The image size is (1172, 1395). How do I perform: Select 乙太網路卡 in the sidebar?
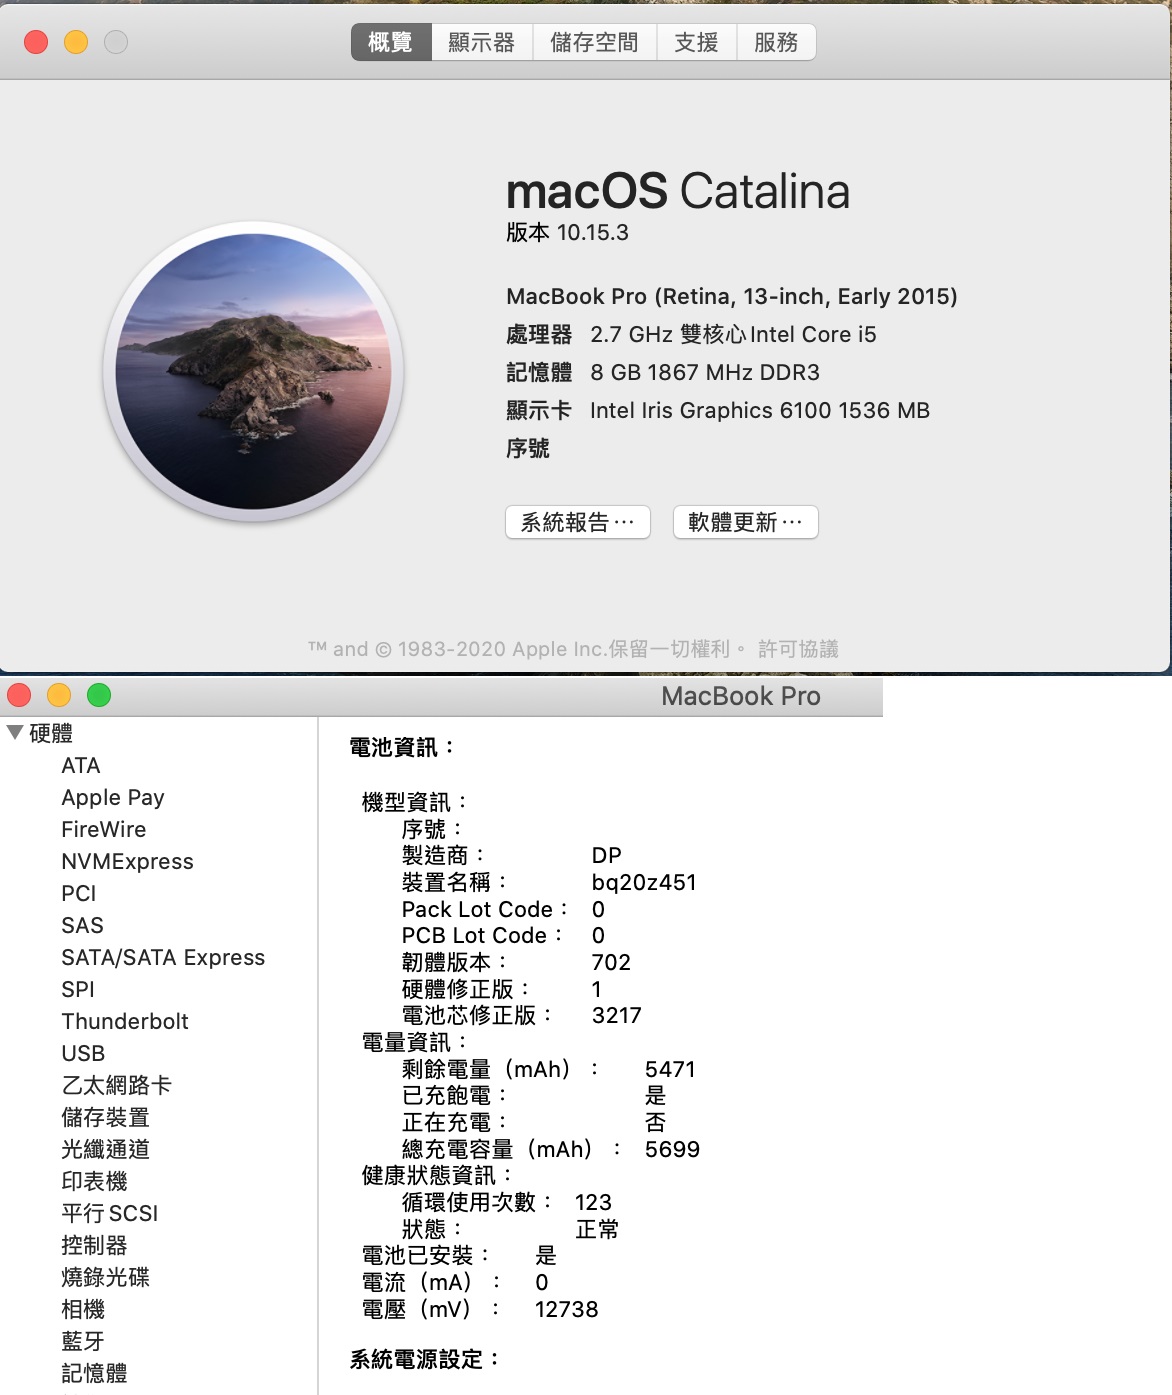(117, 1086)
